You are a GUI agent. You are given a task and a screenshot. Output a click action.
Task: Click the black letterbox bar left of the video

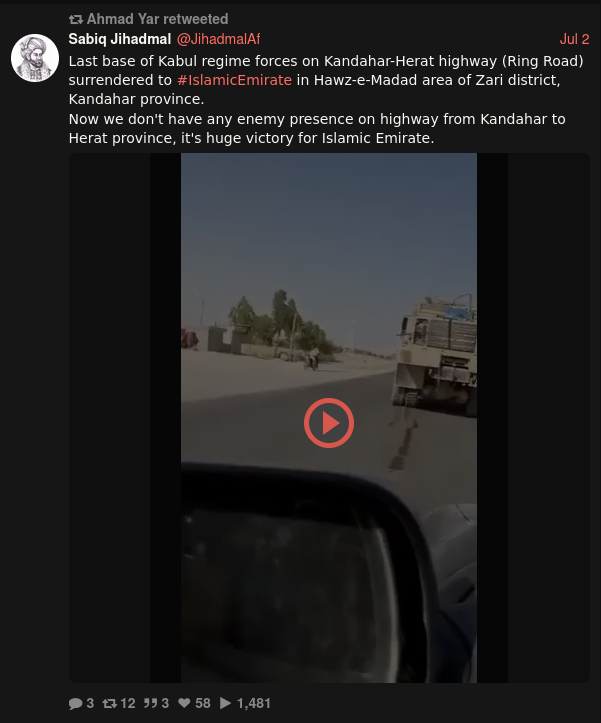tap(165, 418)
